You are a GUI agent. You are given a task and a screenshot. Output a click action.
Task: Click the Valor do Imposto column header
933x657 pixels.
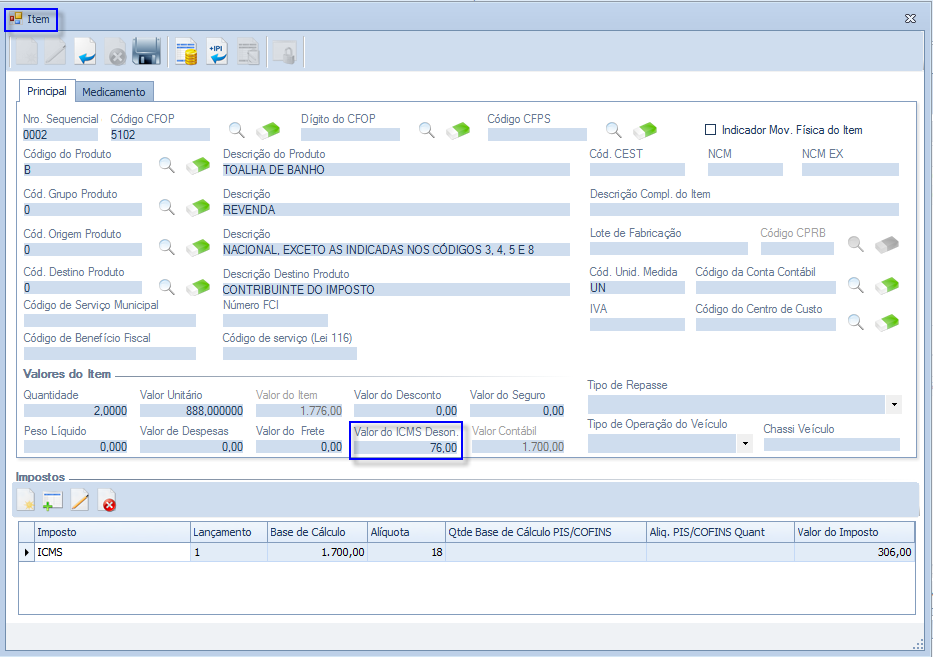tap(854, 532)
